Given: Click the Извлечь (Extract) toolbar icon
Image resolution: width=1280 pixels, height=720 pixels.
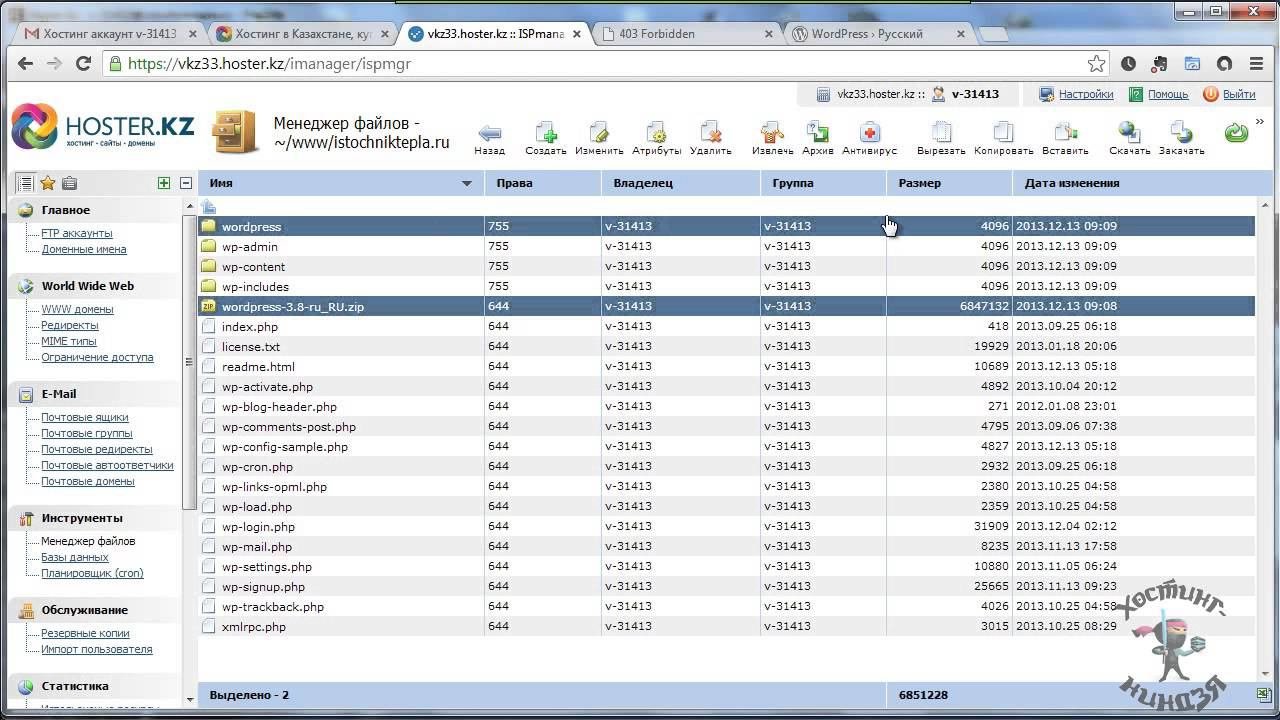Looking at the screenshot, I should tap(772, 134).
